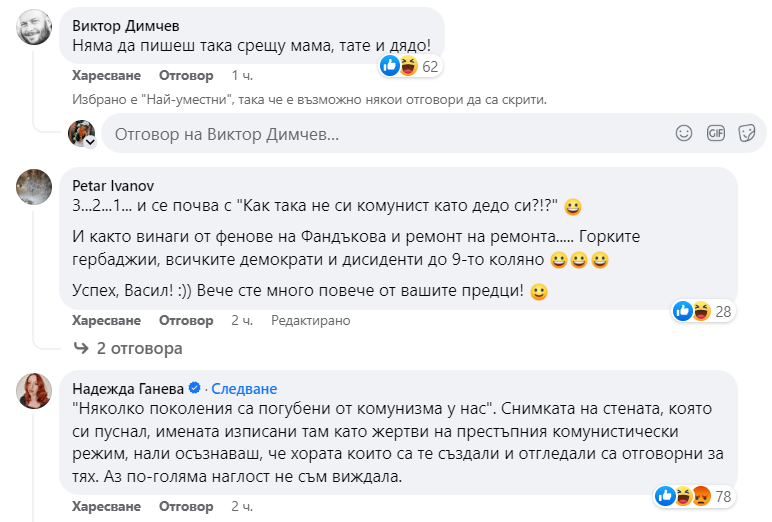View the 28 reactions on Petar's comment
This screenshot has width=772, height=522.
(706, 311)
